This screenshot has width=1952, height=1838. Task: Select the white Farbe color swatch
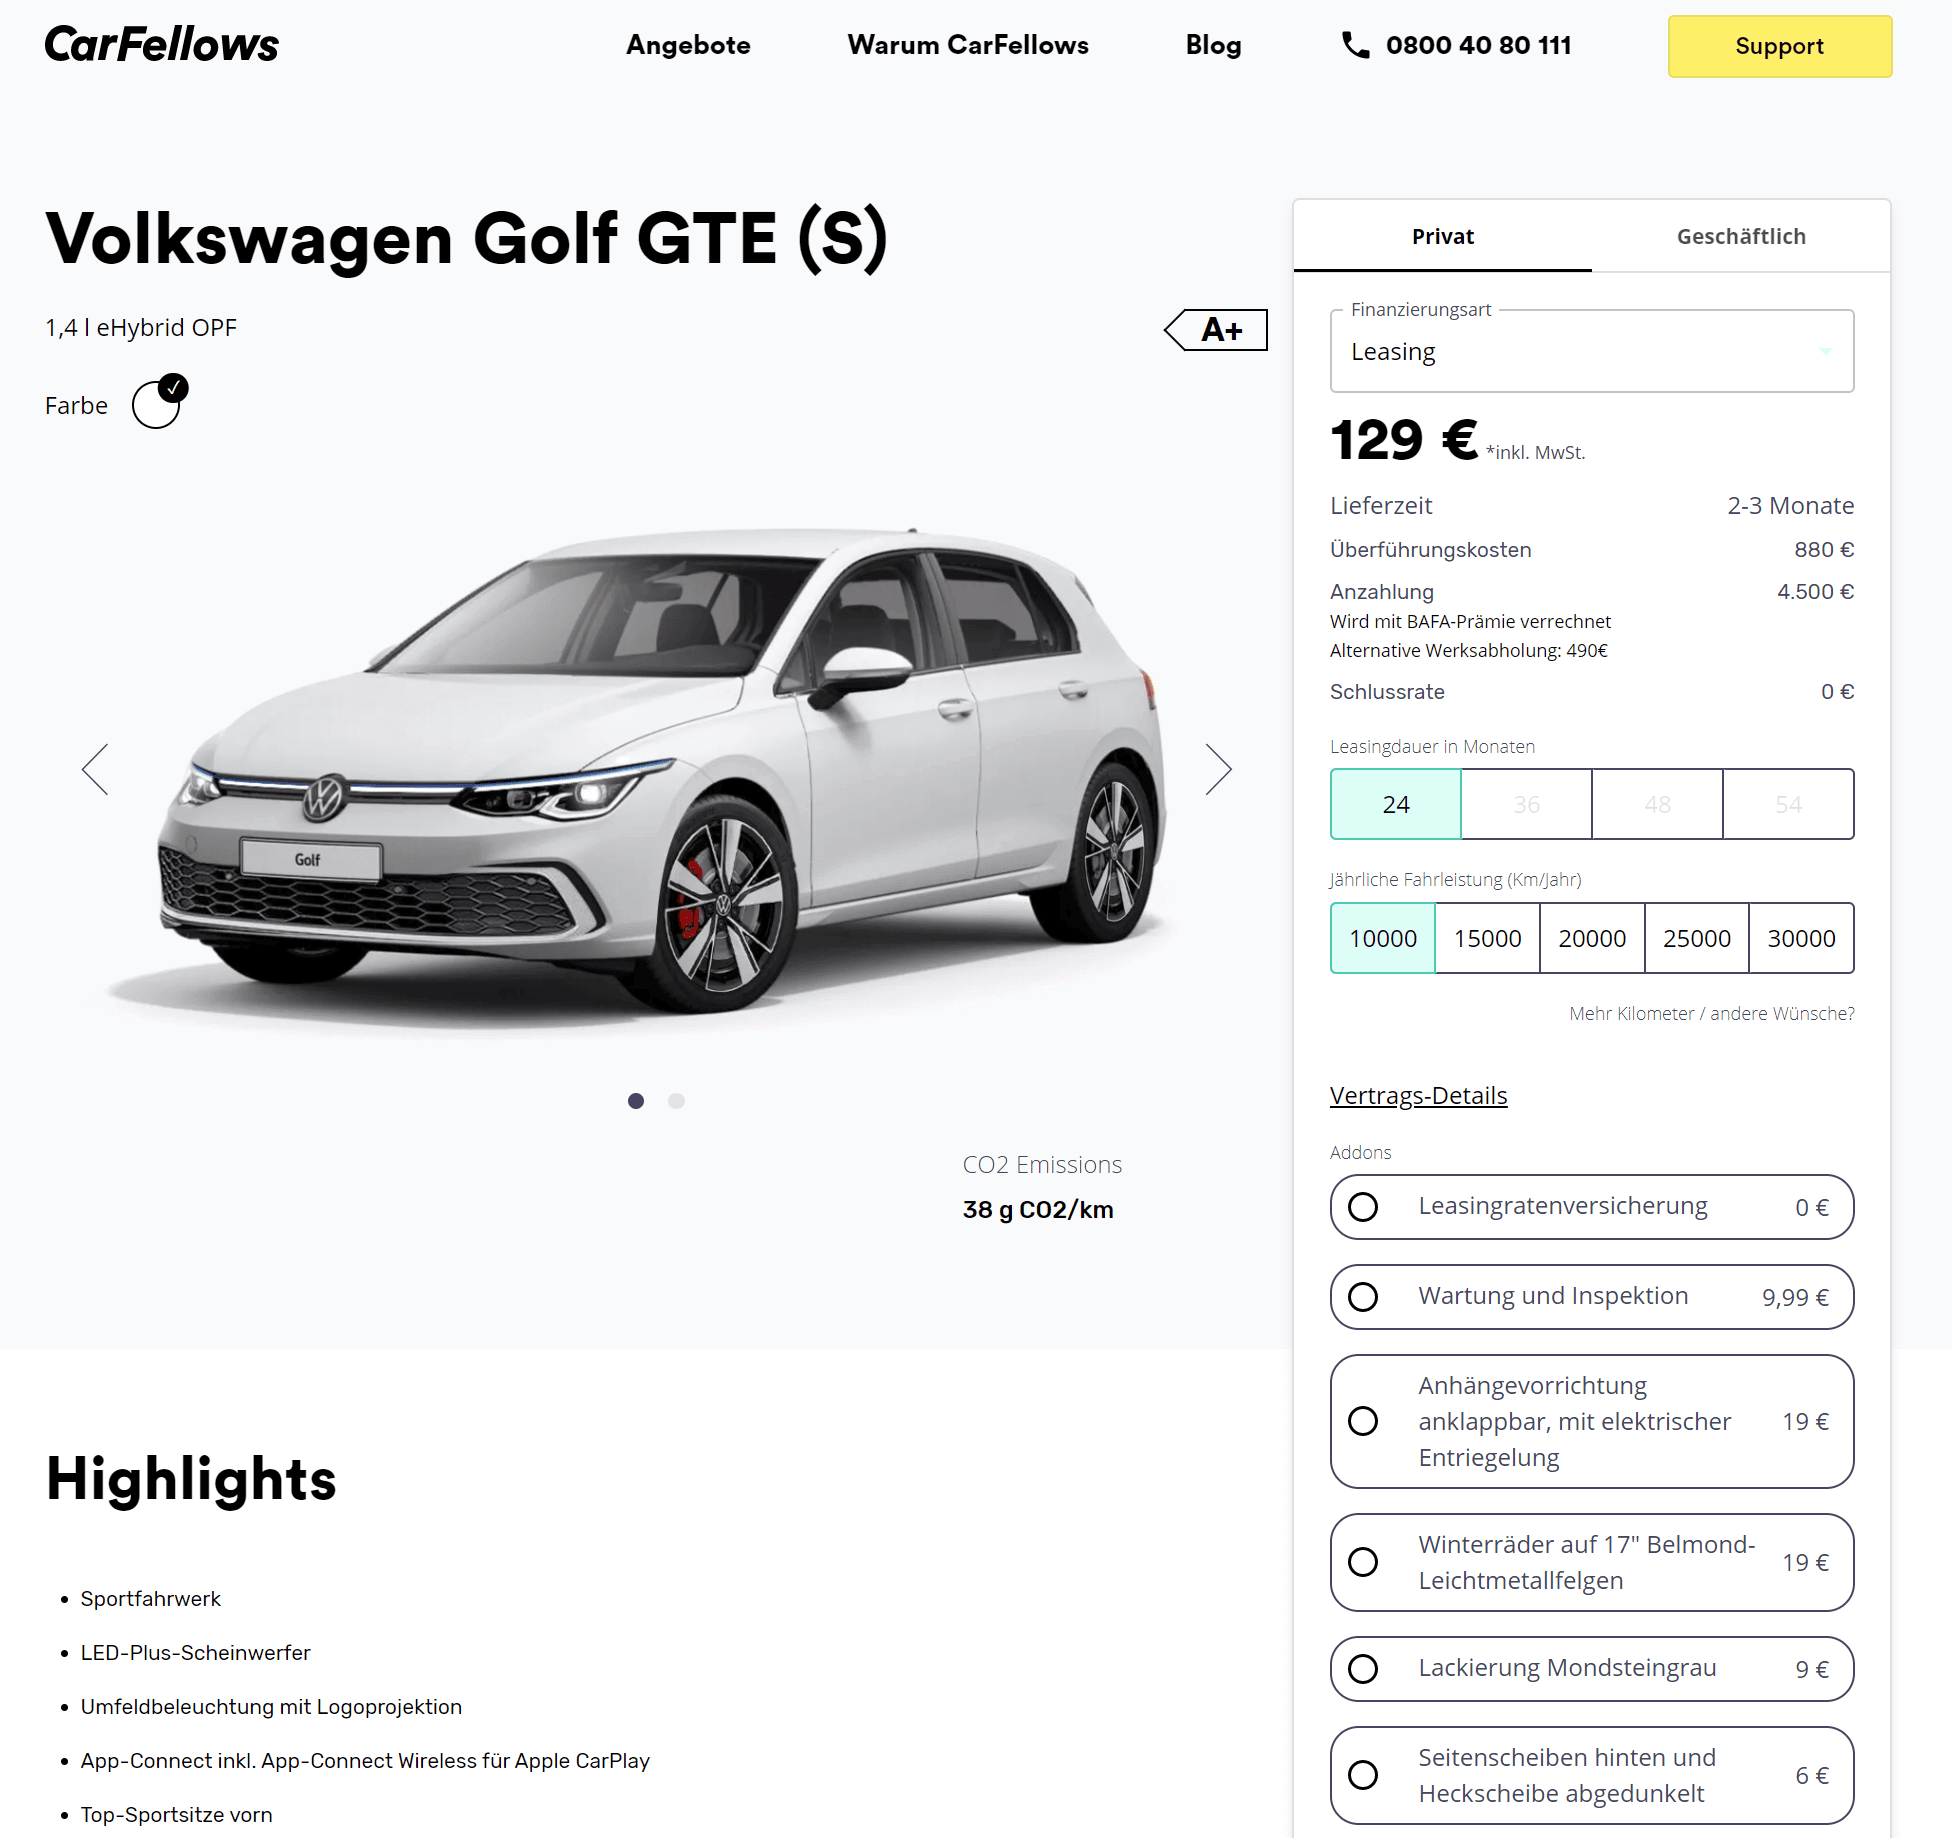point(158,404)
